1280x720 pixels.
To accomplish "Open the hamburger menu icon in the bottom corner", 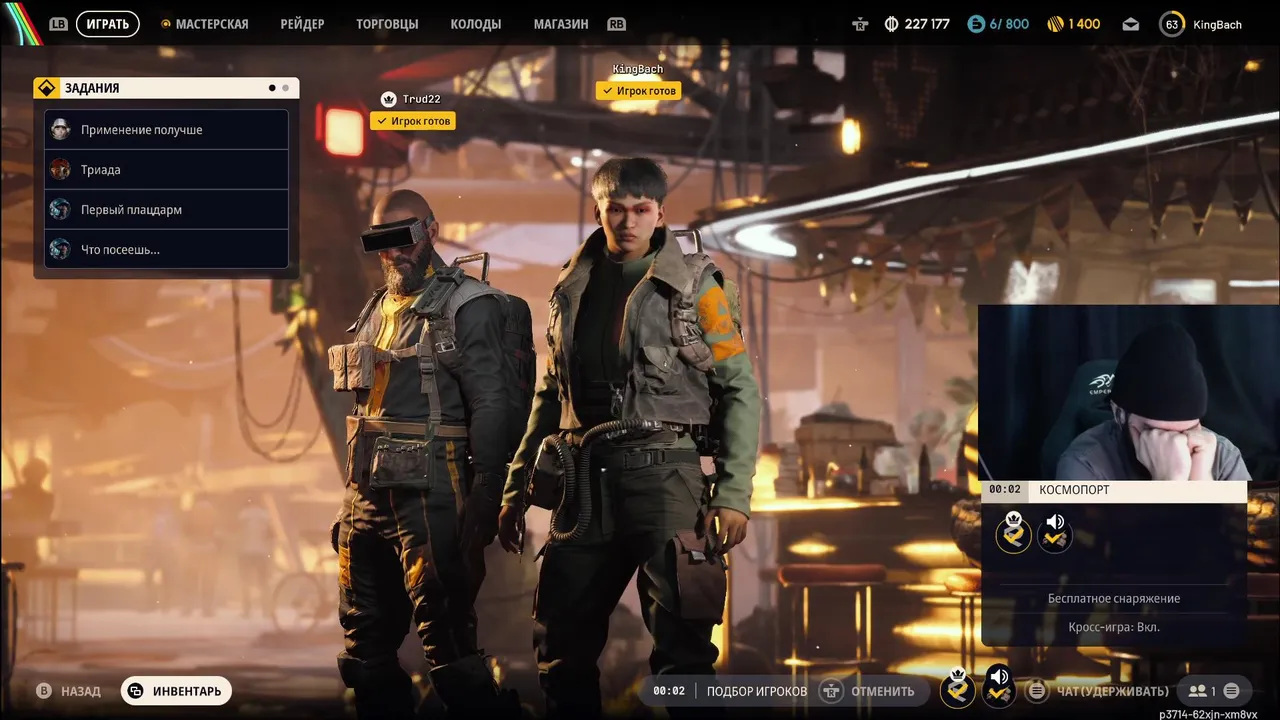I will click(x=1231, y=691).
